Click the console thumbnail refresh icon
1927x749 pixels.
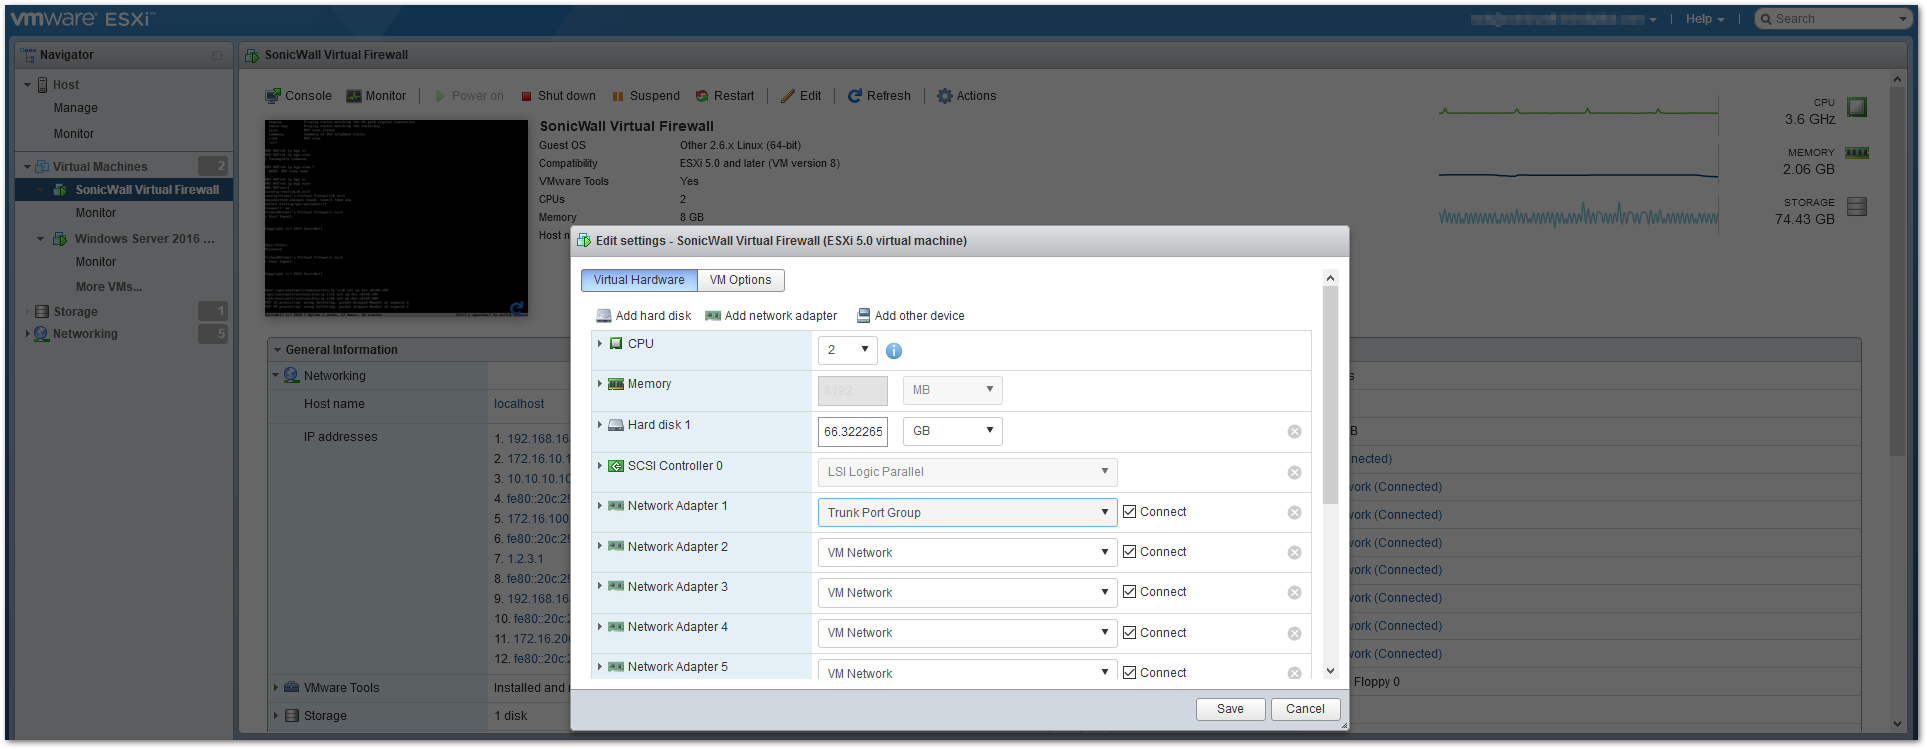pos(517,309)
